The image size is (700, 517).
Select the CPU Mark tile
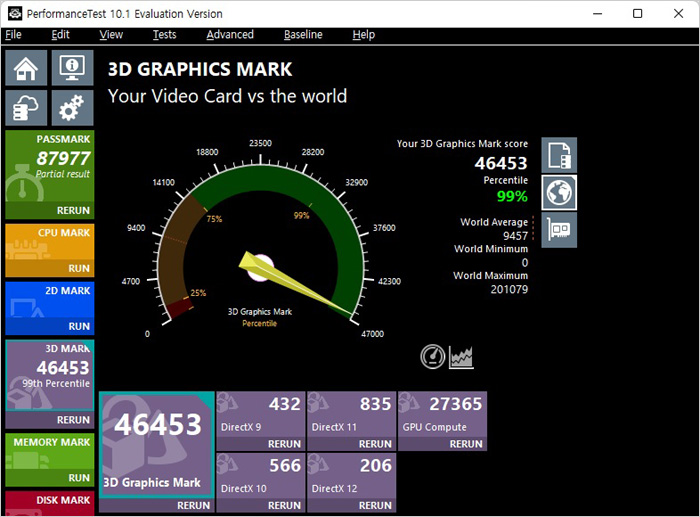[50, 242]
